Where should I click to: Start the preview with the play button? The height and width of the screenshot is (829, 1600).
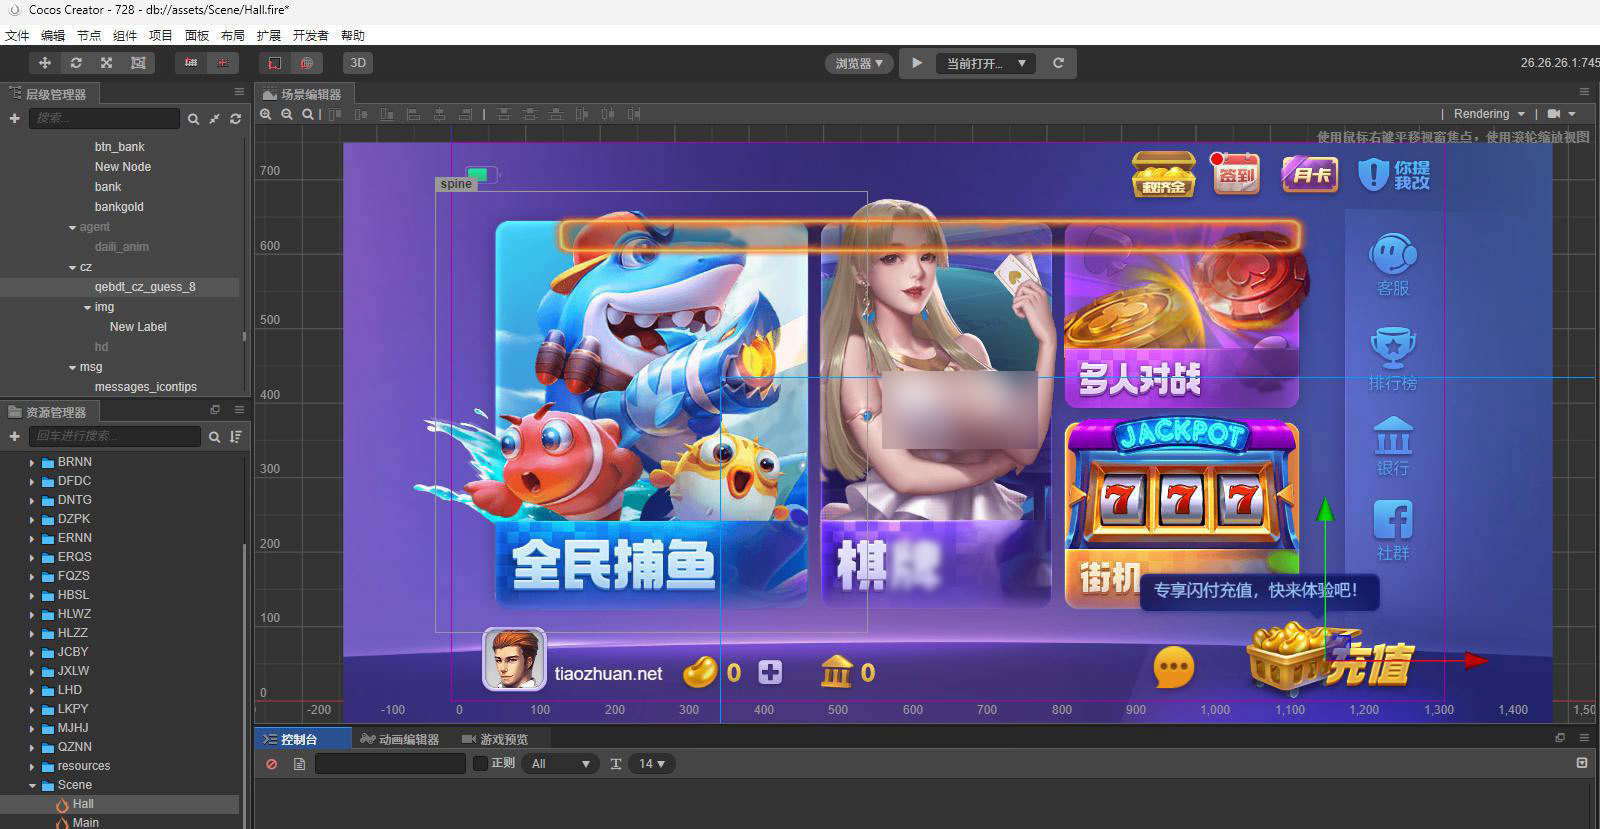click(x=917, y=63)
